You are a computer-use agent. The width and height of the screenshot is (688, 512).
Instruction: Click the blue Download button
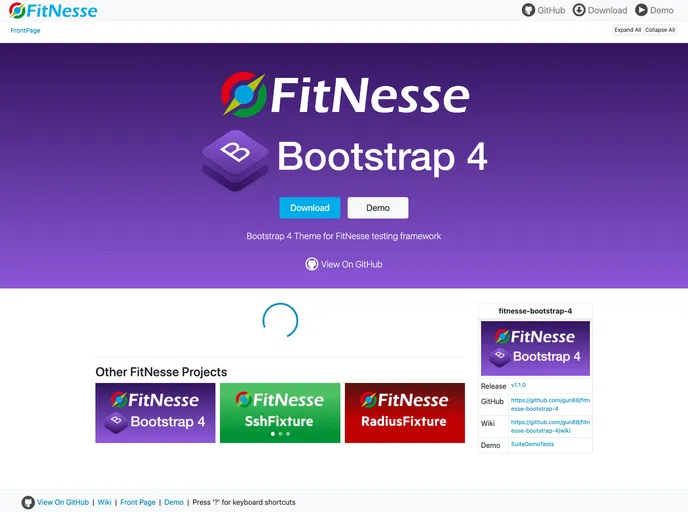click(310, 208)
